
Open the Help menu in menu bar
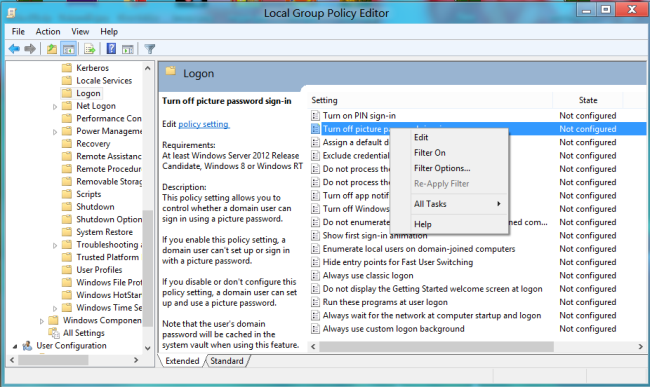pos(109,31)
